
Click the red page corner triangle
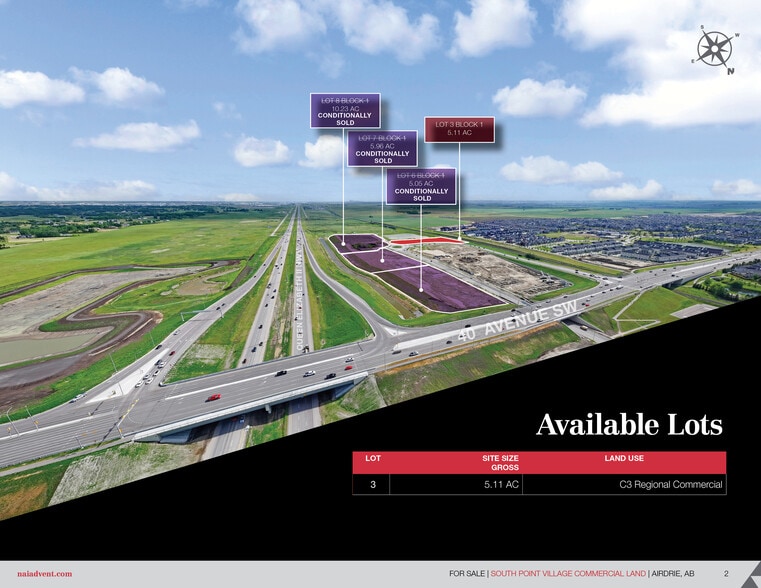click(x=754, y=580)
